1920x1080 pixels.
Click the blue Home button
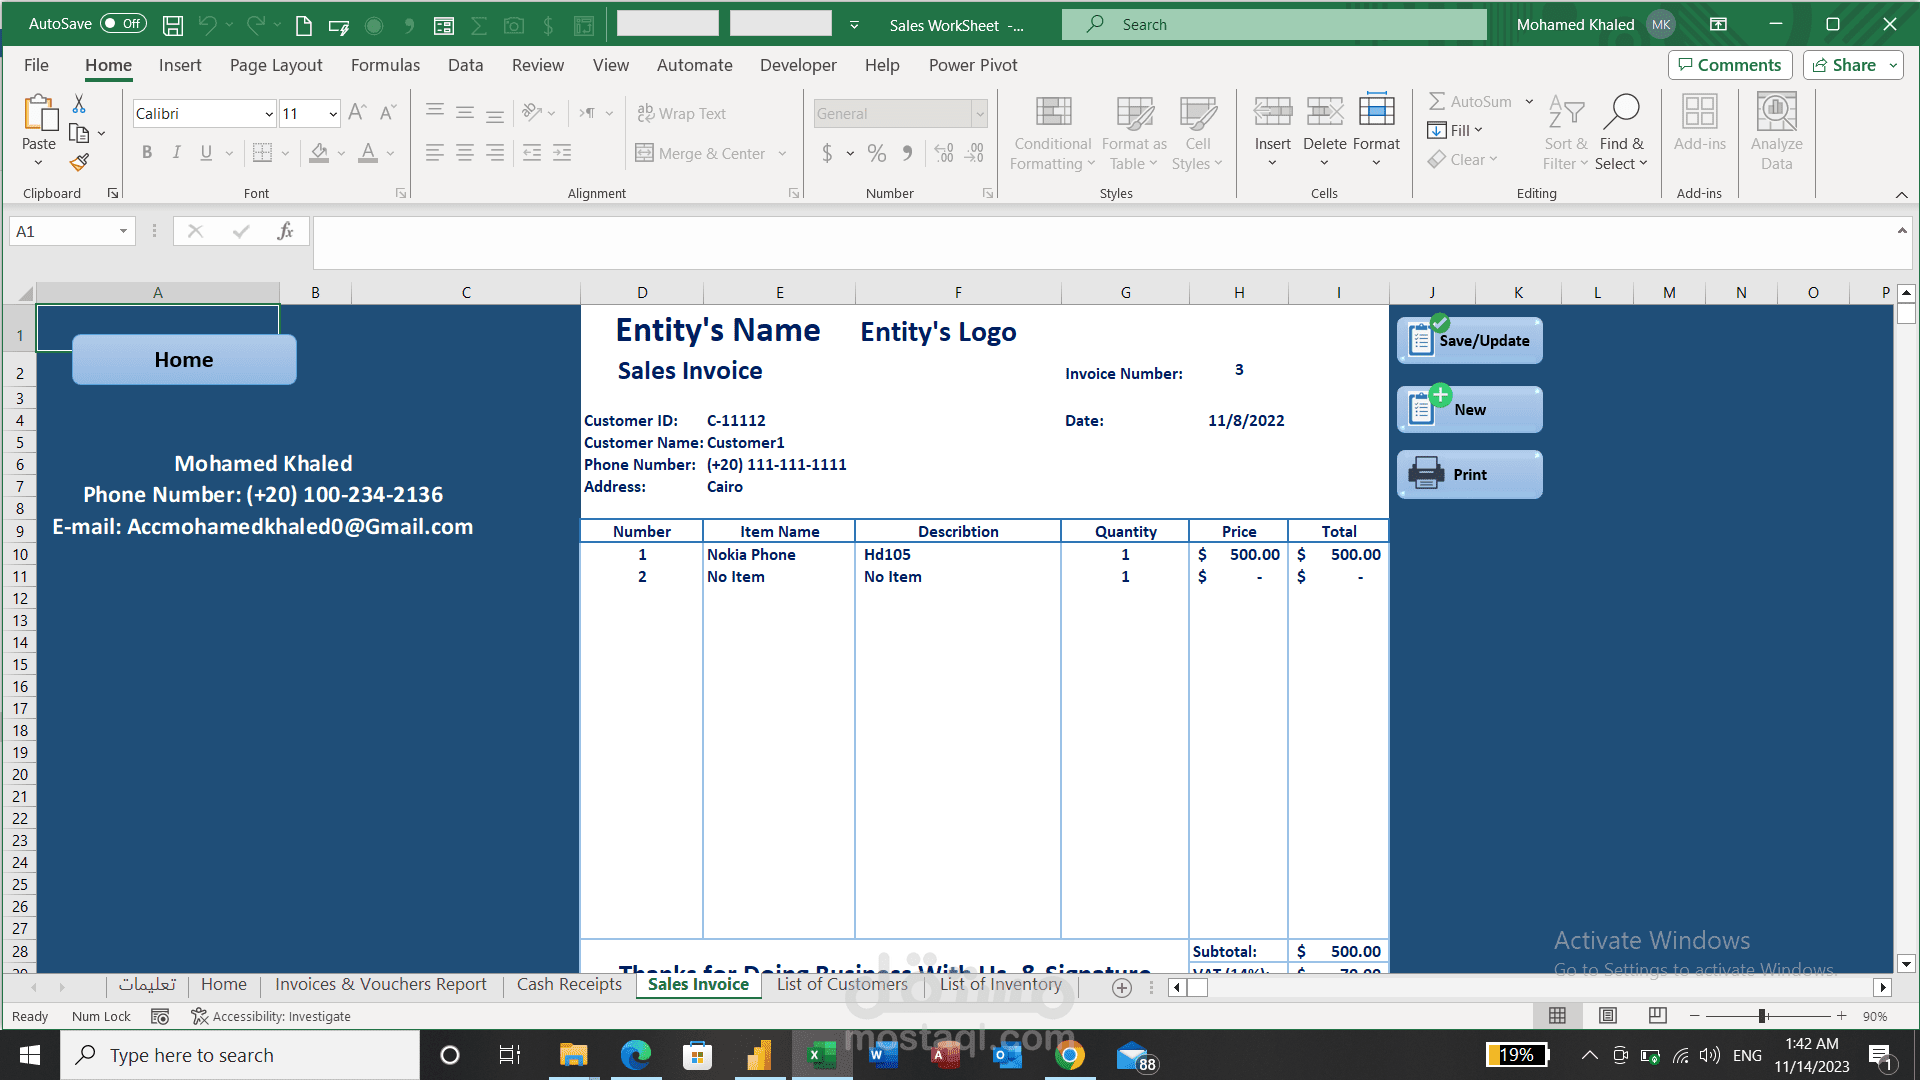pyautogui.click(x=184, y=360)
